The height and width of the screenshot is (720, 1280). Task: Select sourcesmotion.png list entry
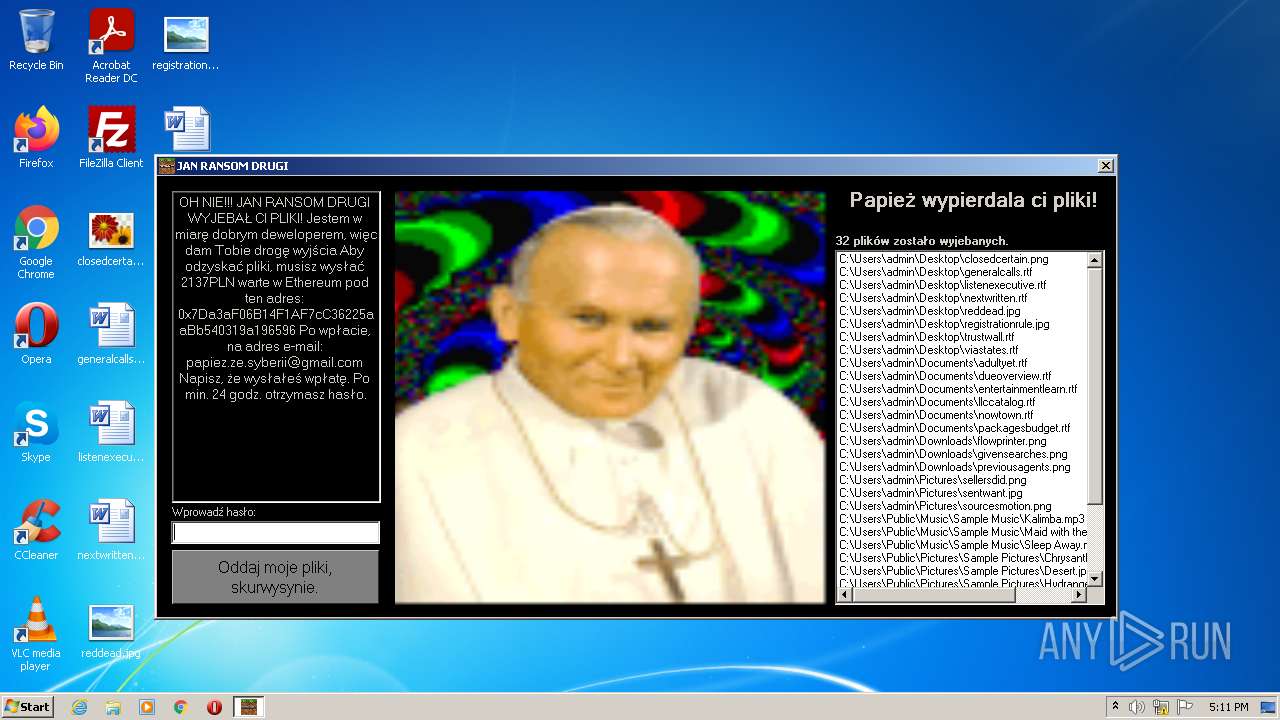pos(945,506)
